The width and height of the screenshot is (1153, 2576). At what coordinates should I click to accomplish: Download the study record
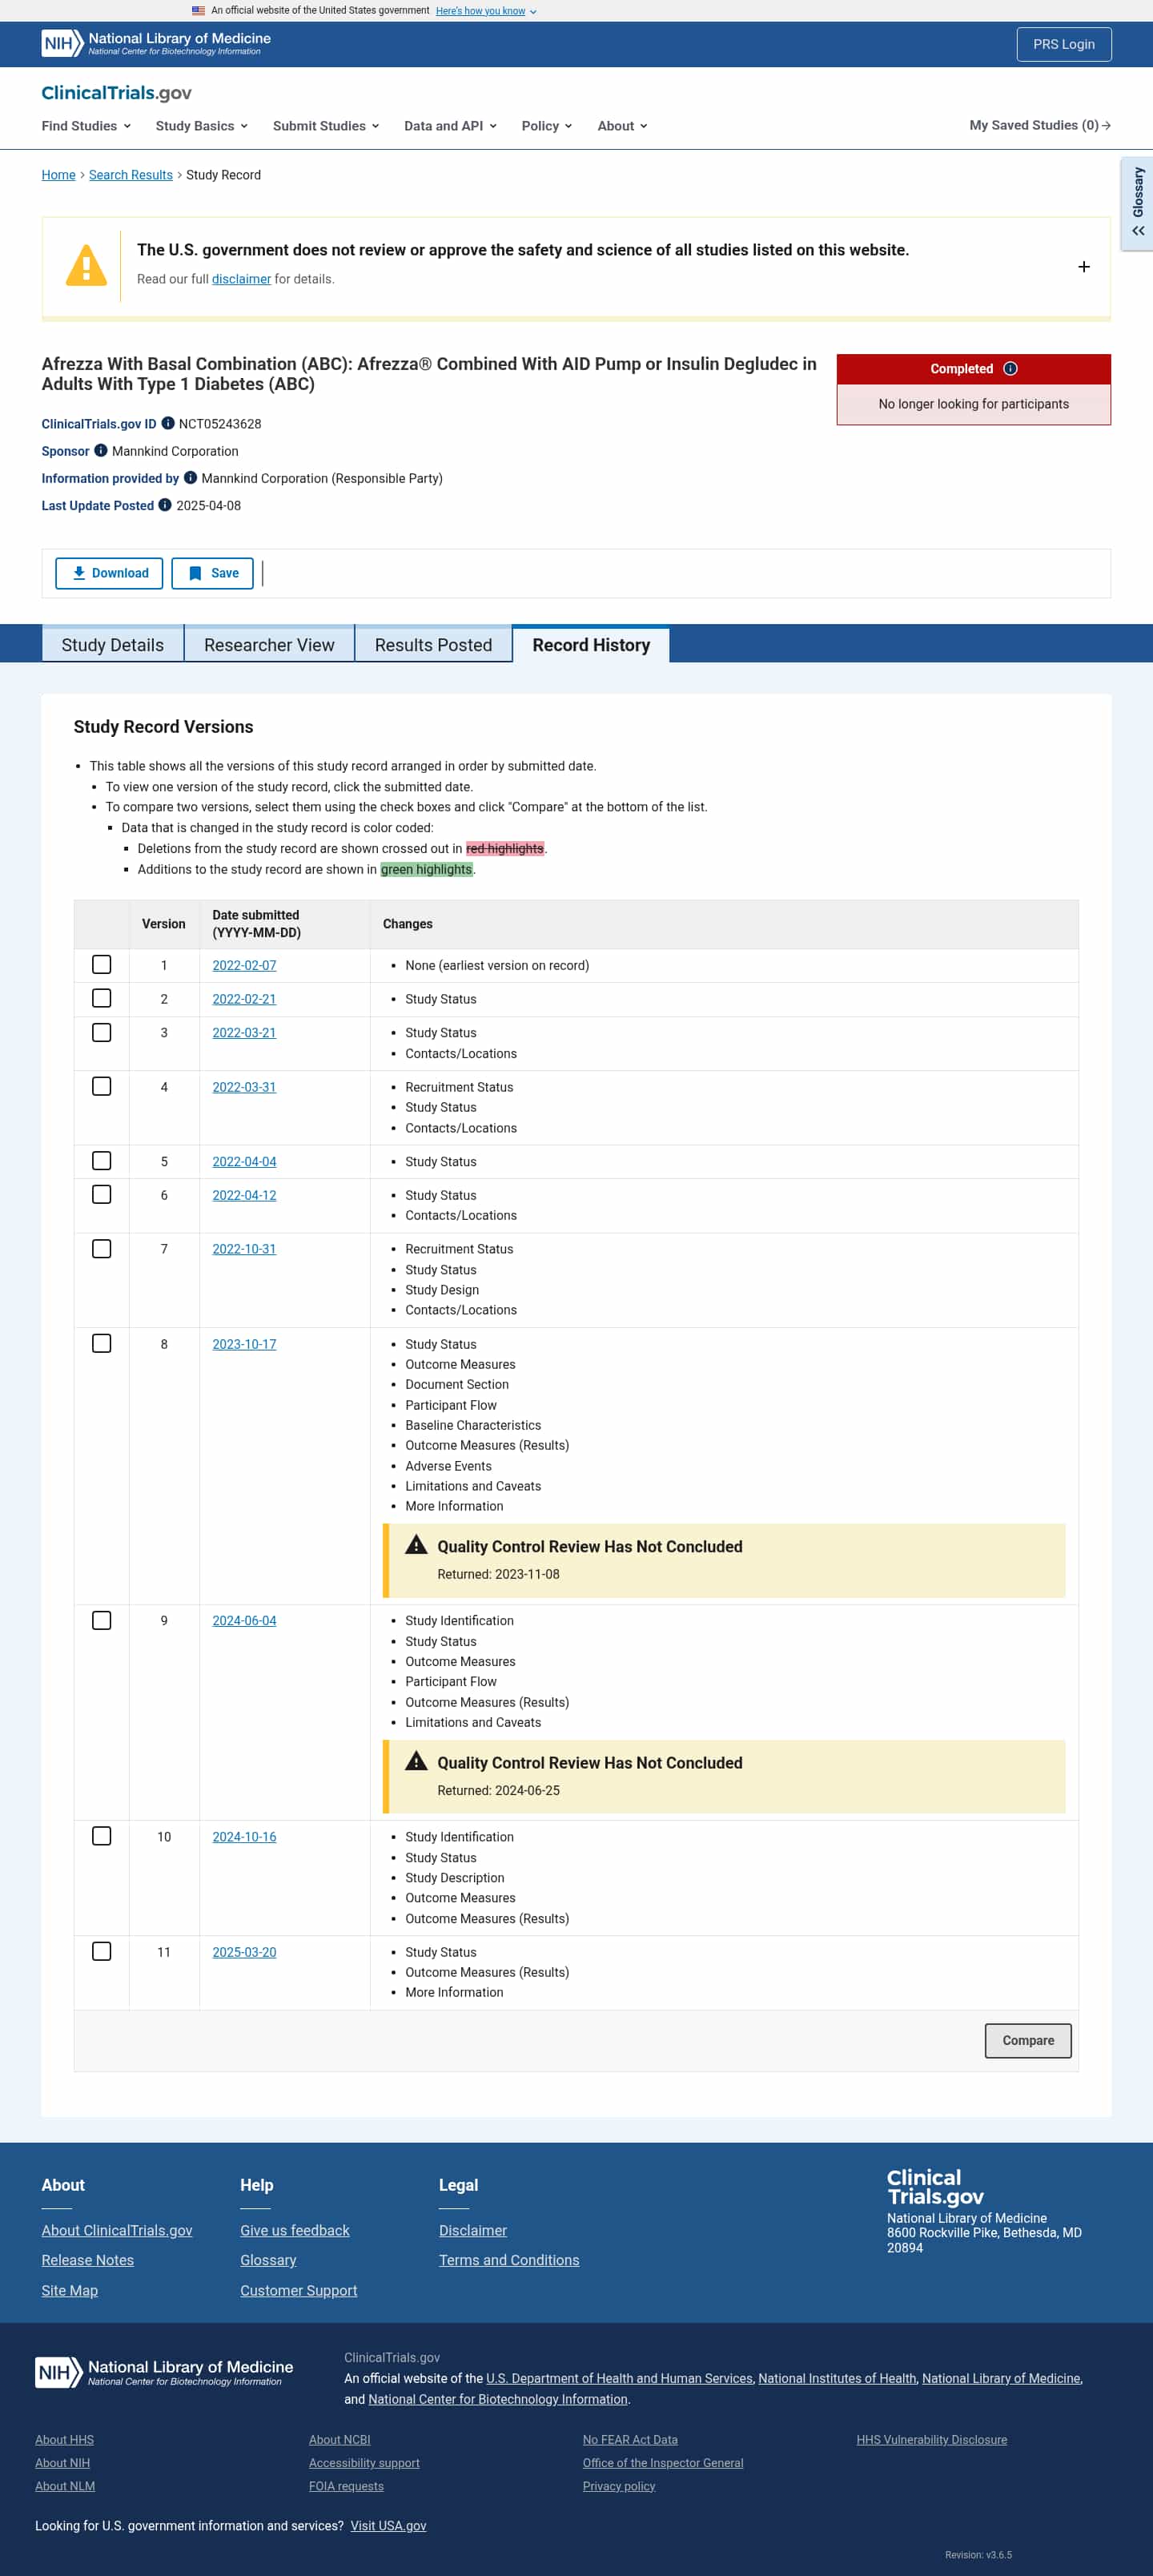[x=109, y=573]
